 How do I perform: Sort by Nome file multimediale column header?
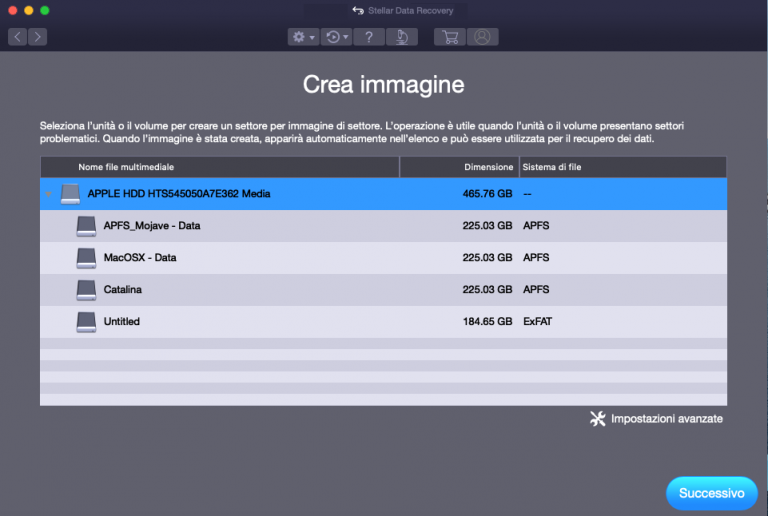(220, 167)
